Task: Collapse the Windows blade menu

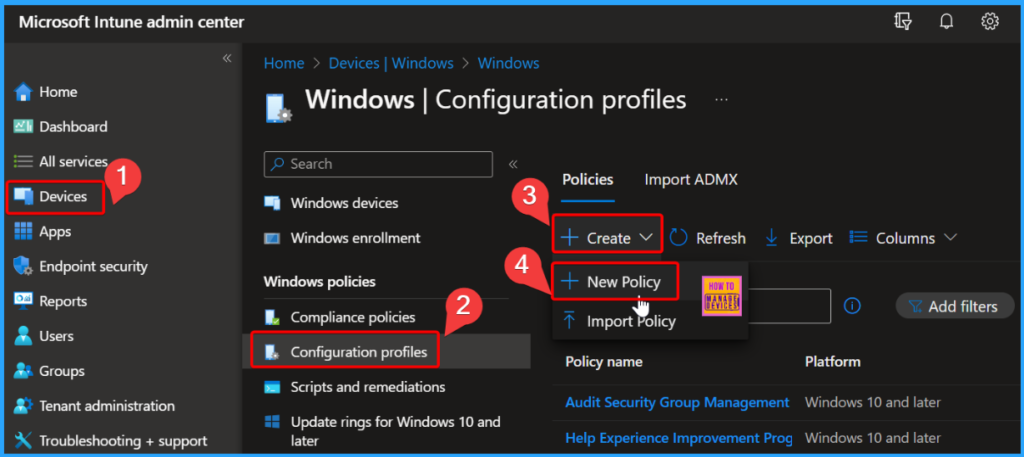Action: 513,164
